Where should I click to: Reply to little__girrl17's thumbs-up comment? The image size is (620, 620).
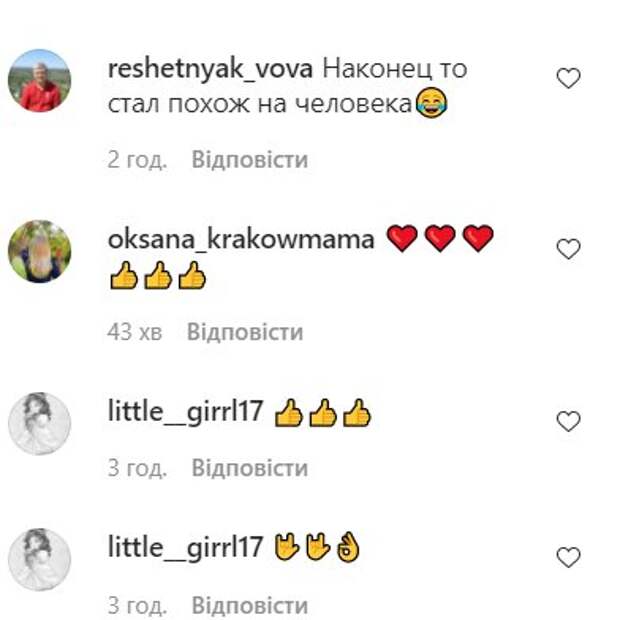click(x=250, y=468)
